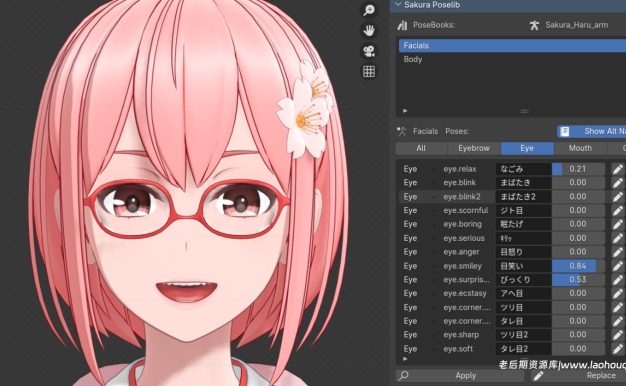
Task: Expand the filter triangle under poses list
Action: click(405, 359)
